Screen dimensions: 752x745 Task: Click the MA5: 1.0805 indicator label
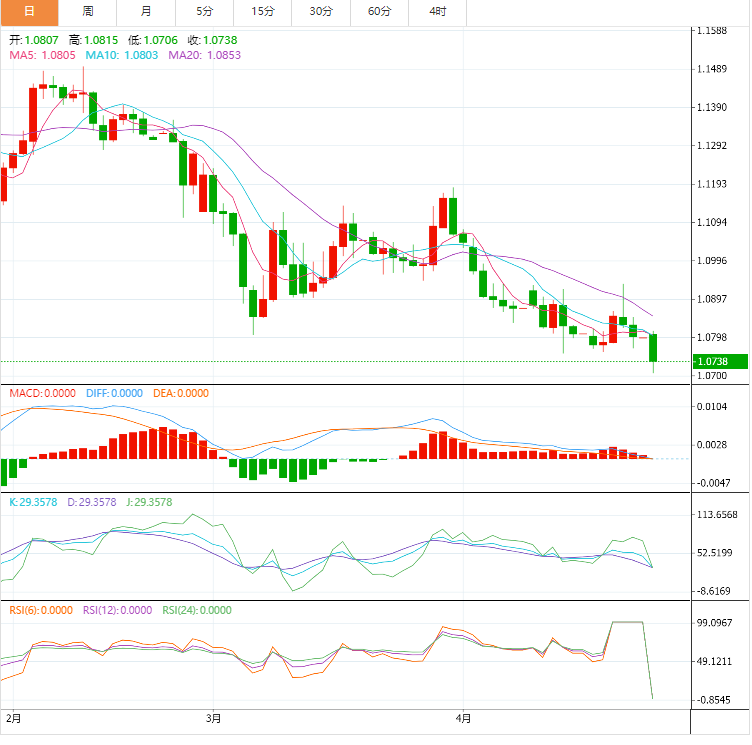click(42, 55)
